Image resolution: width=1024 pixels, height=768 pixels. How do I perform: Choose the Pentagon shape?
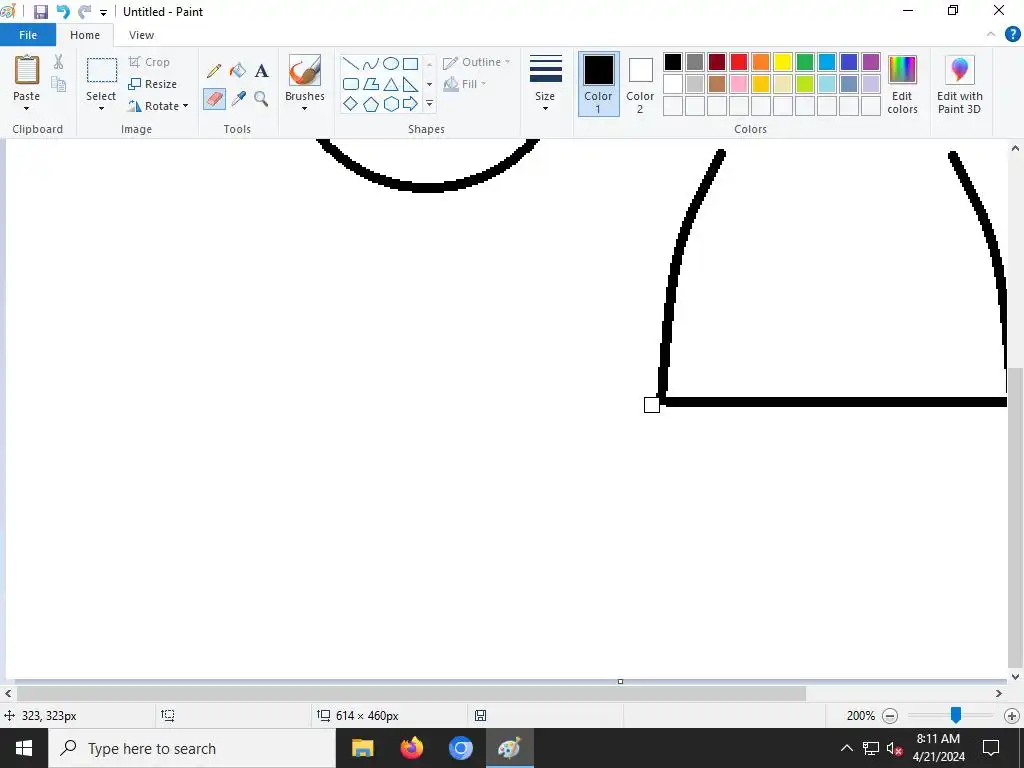pyautogui.click(x=371, y=104)
